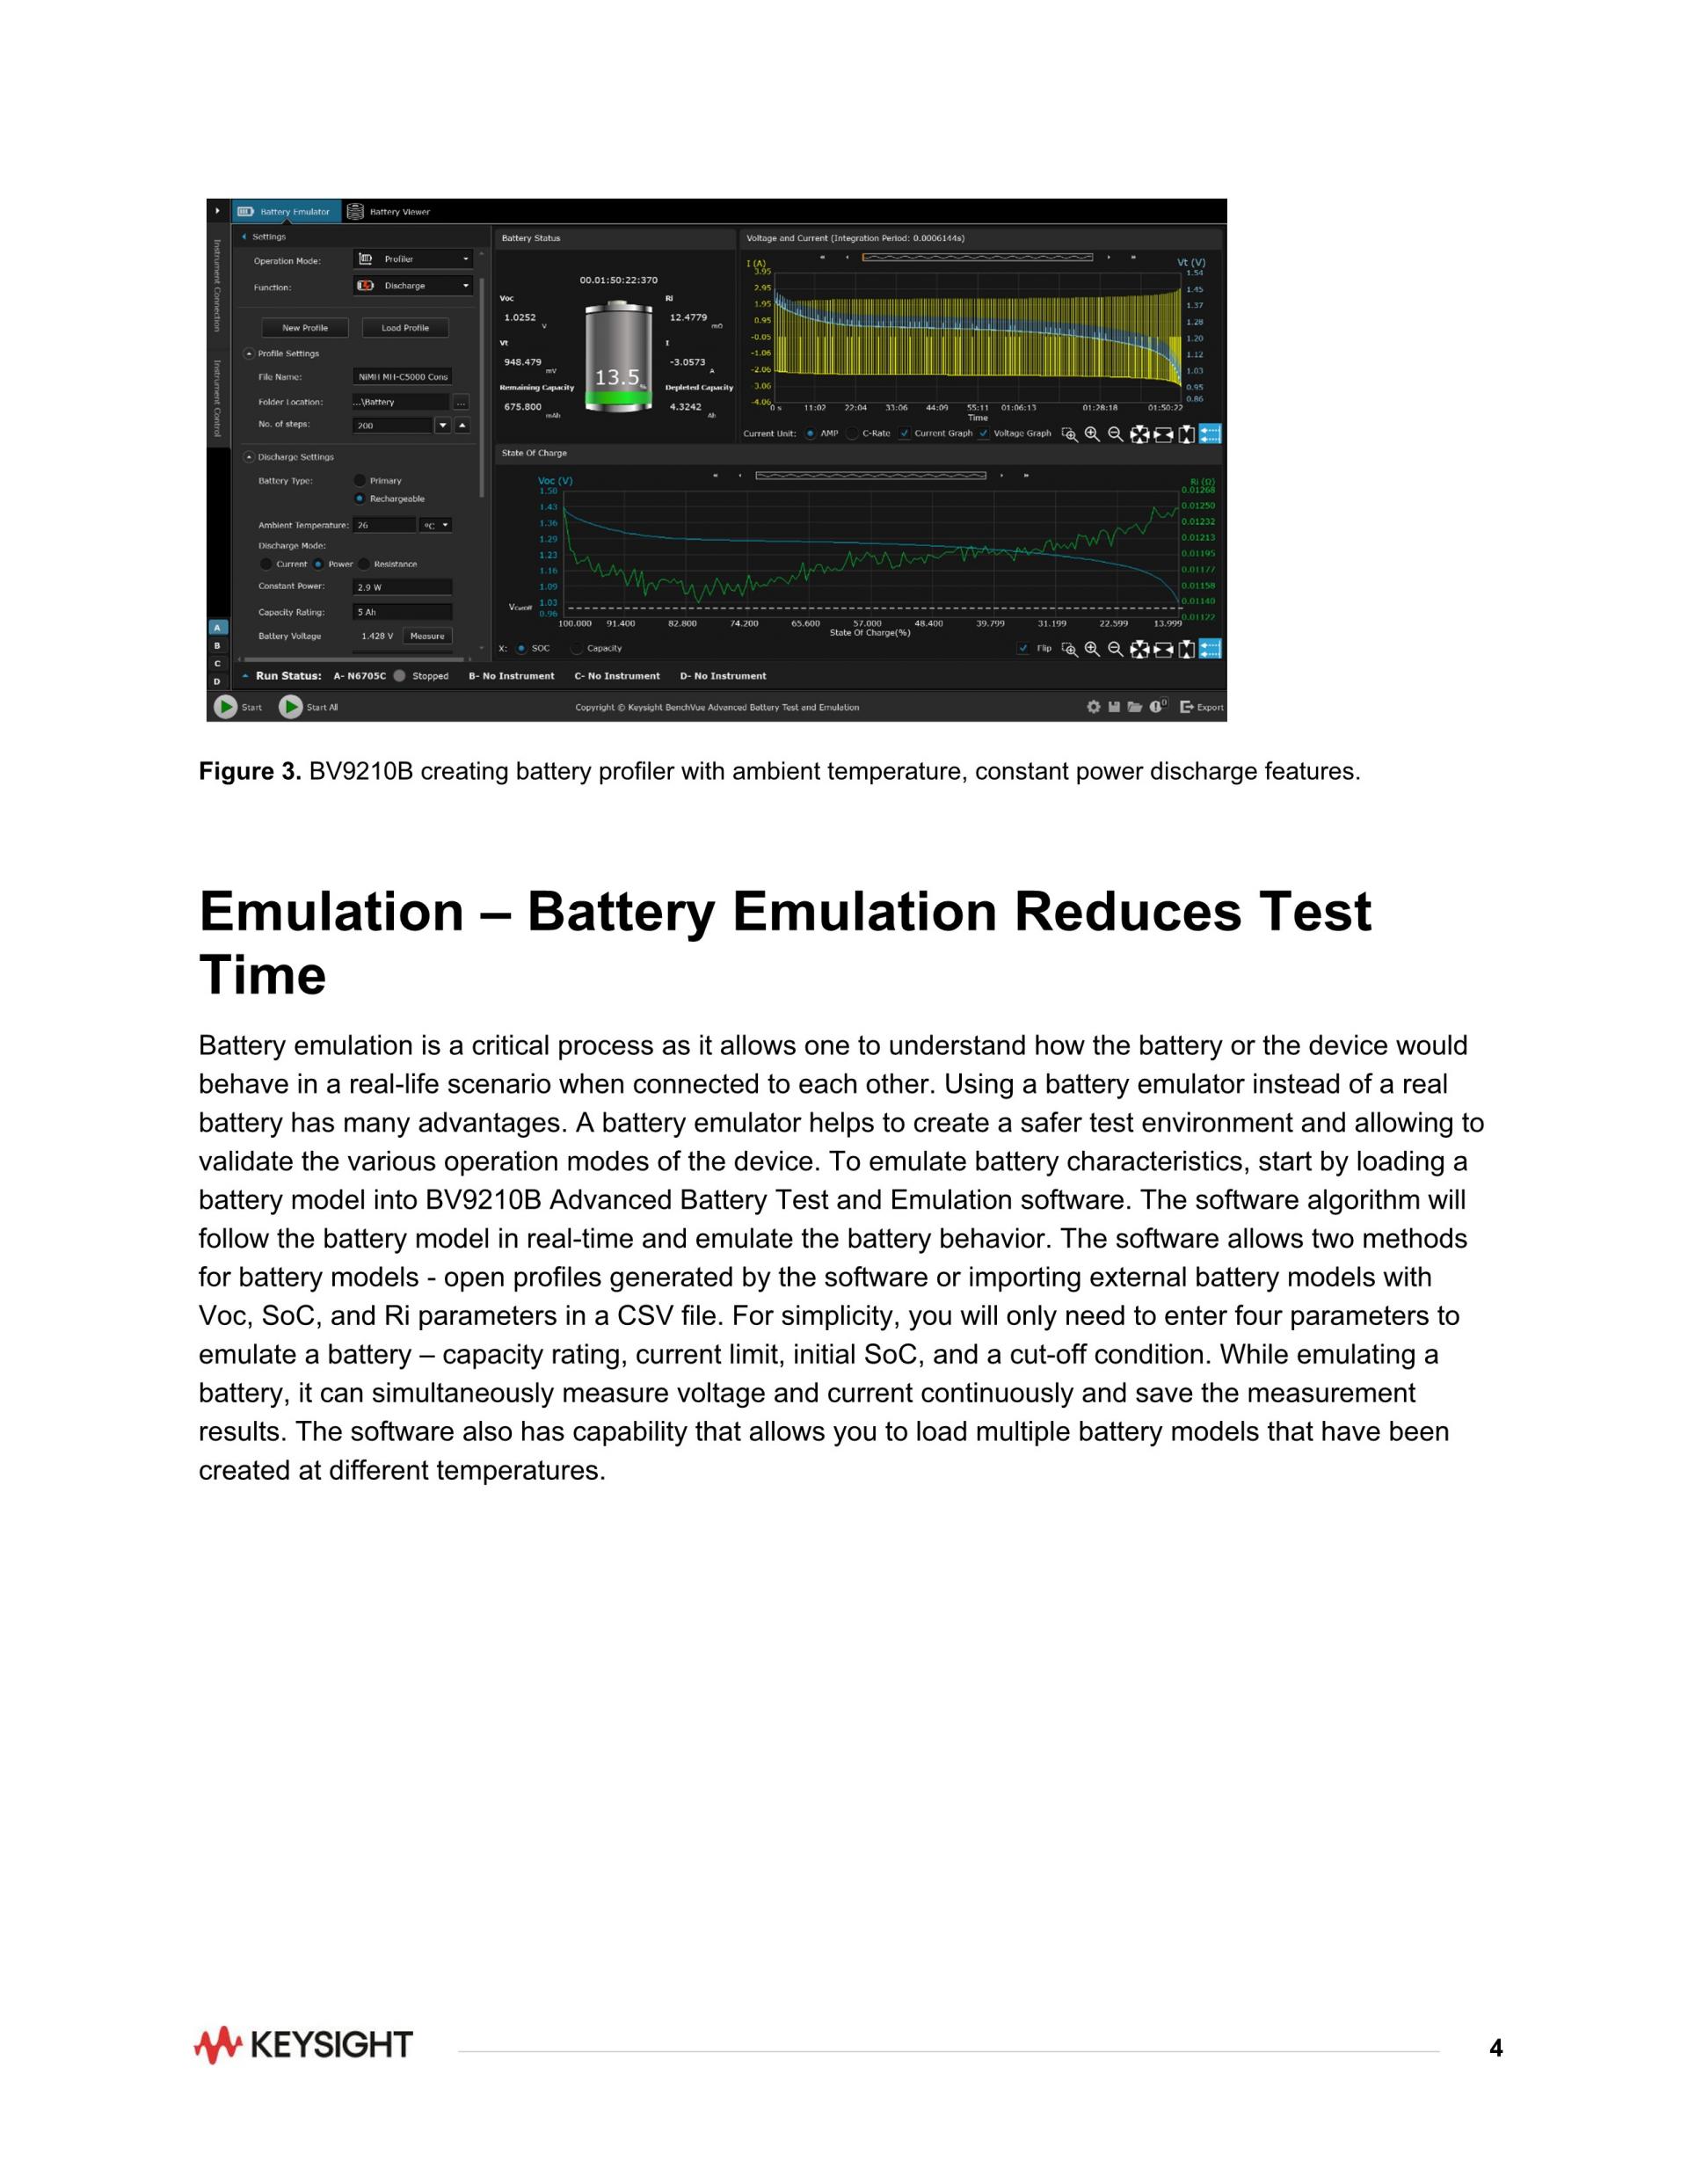Browse folder location with ellipsis button

461,402
